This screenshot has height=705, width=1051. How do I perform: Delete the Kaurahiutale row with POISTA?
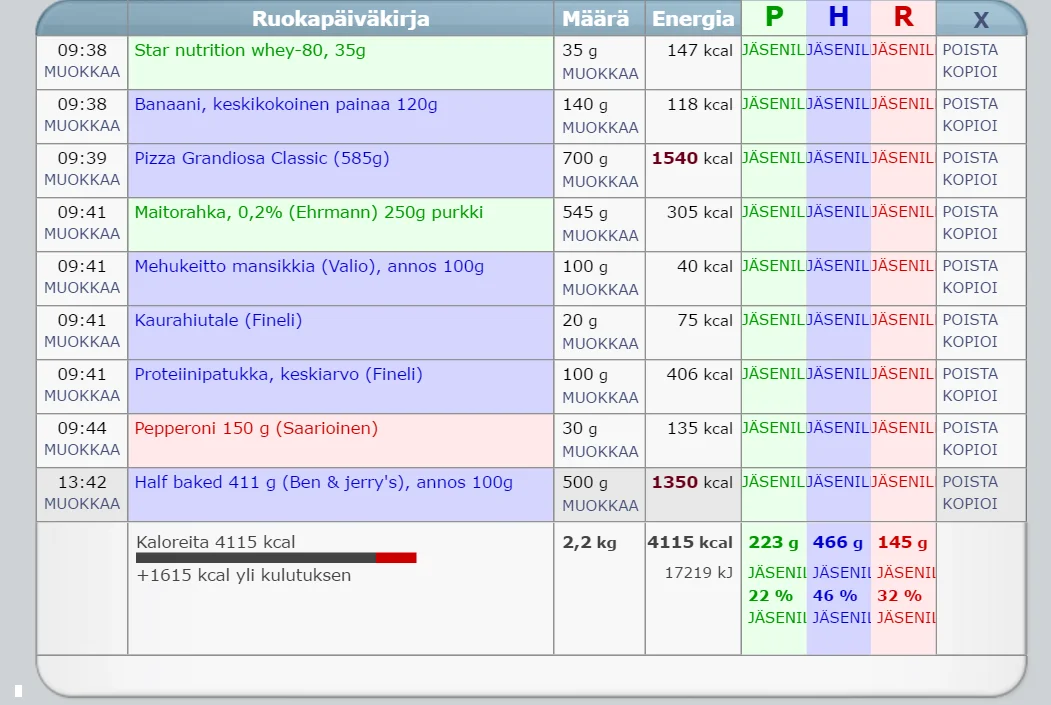tap(970, 320)
